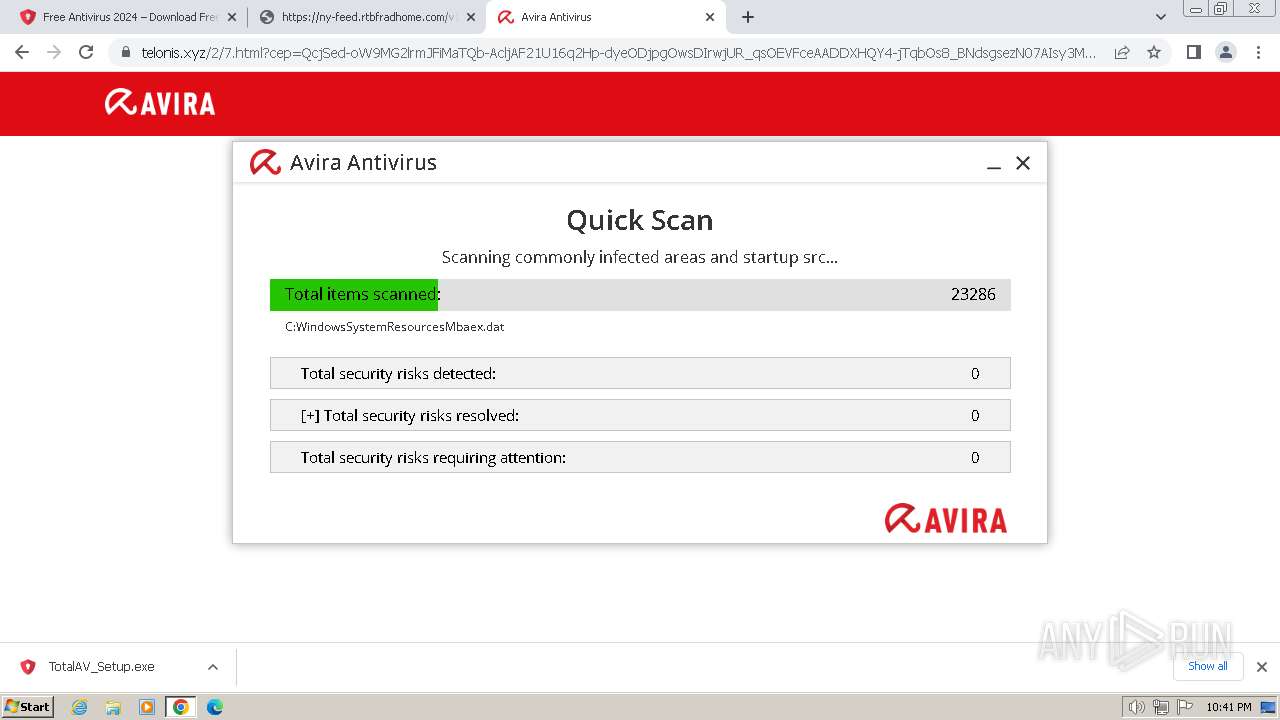Close the downloads bar
1280x720 pixels.
1262,667
